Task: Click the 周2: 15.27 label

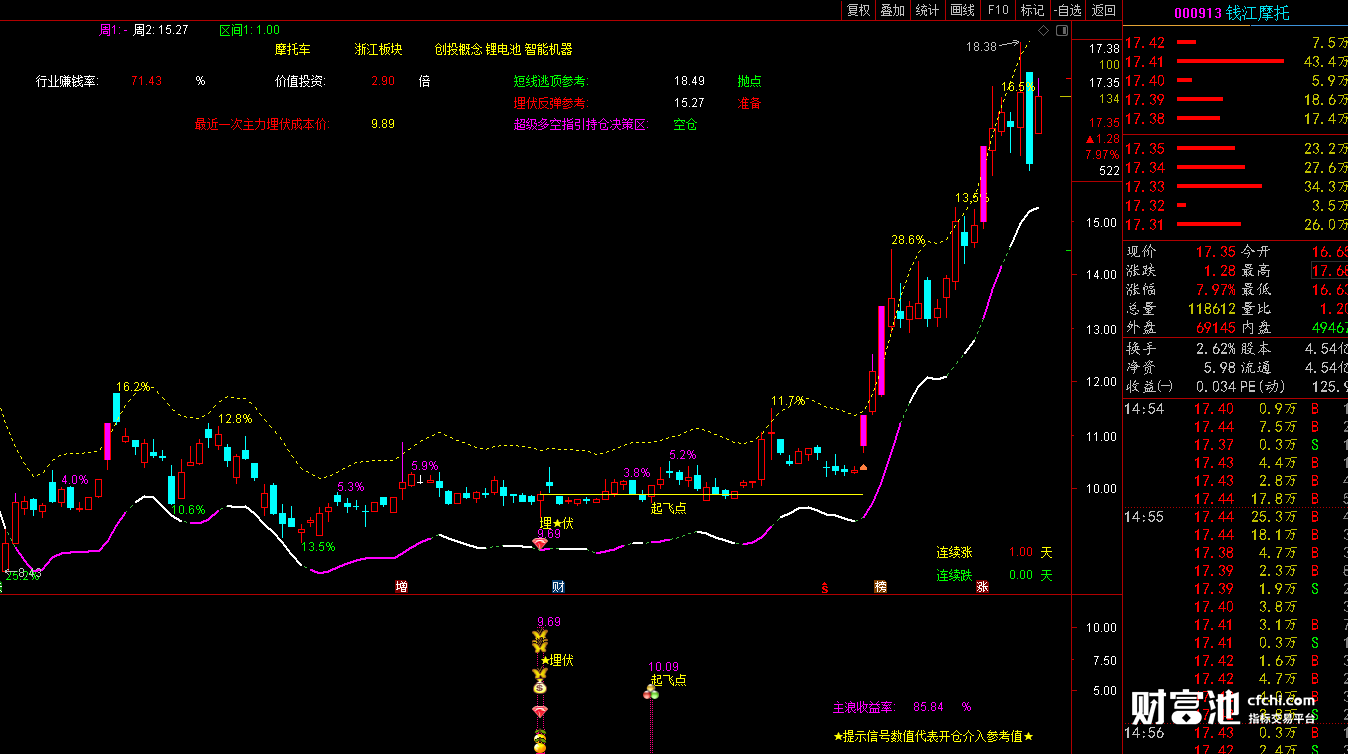Action: point(161,30)
